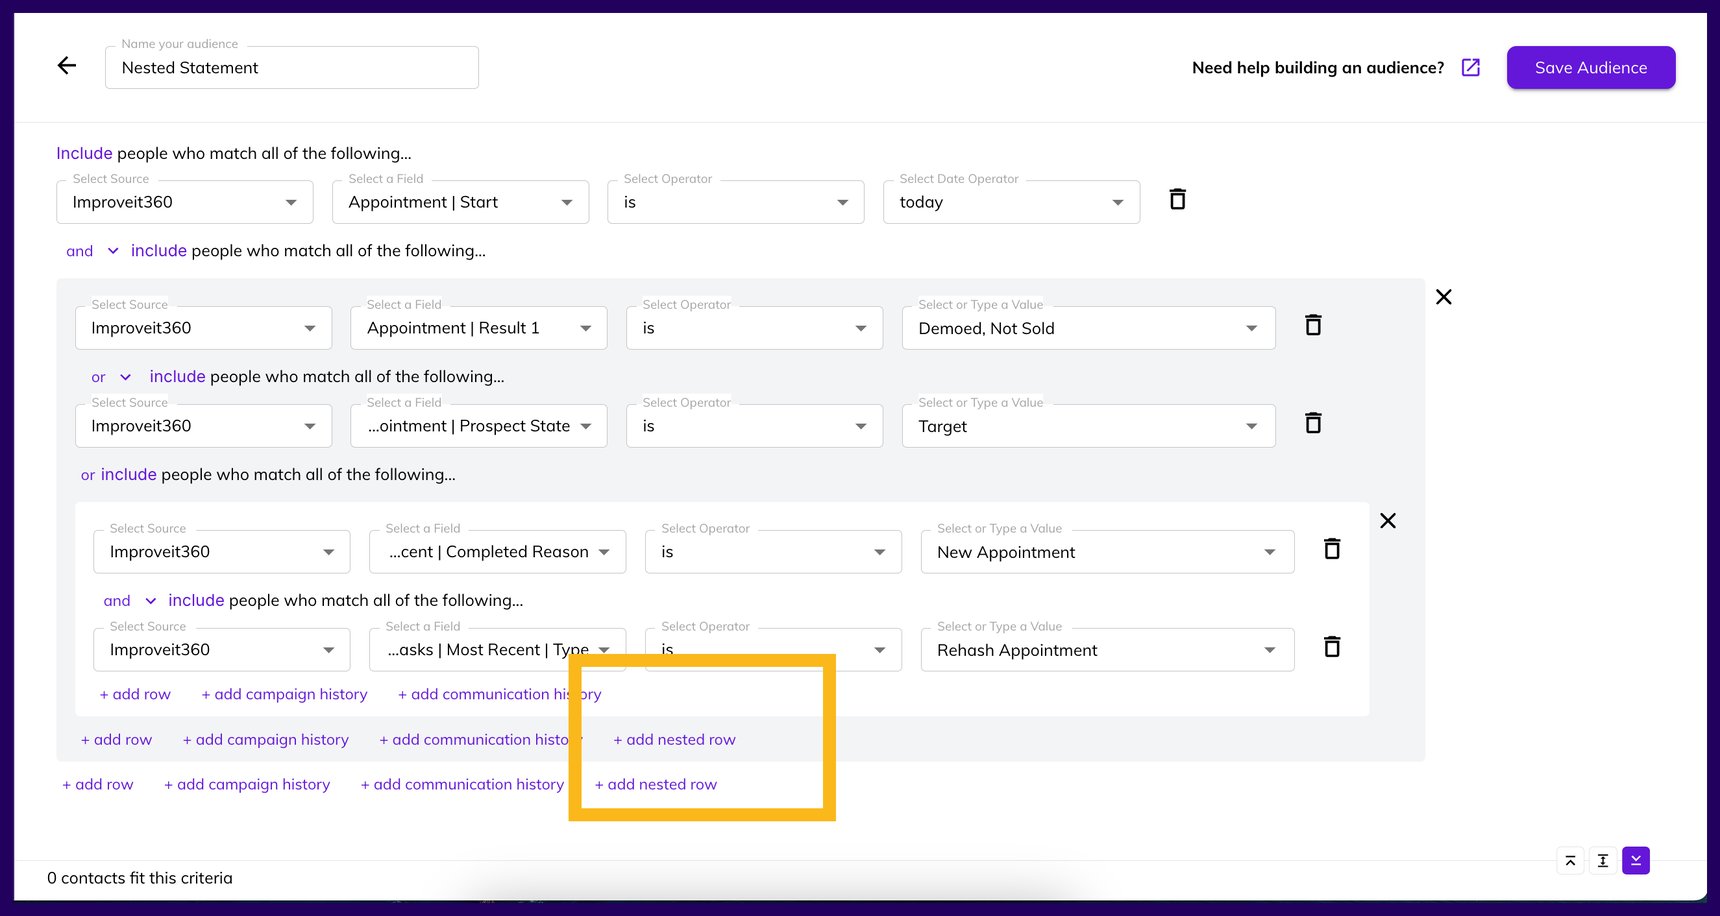Open the value dropdown showing Target
The height and width of the screenshot is (916, 1720).
point(1088,426)
